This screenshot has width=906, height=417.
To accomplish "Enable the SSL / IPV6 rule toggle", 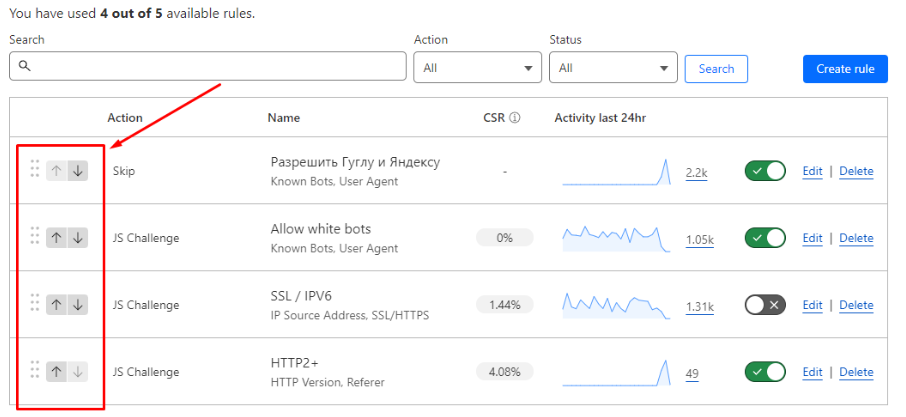I will pos(765,305).
